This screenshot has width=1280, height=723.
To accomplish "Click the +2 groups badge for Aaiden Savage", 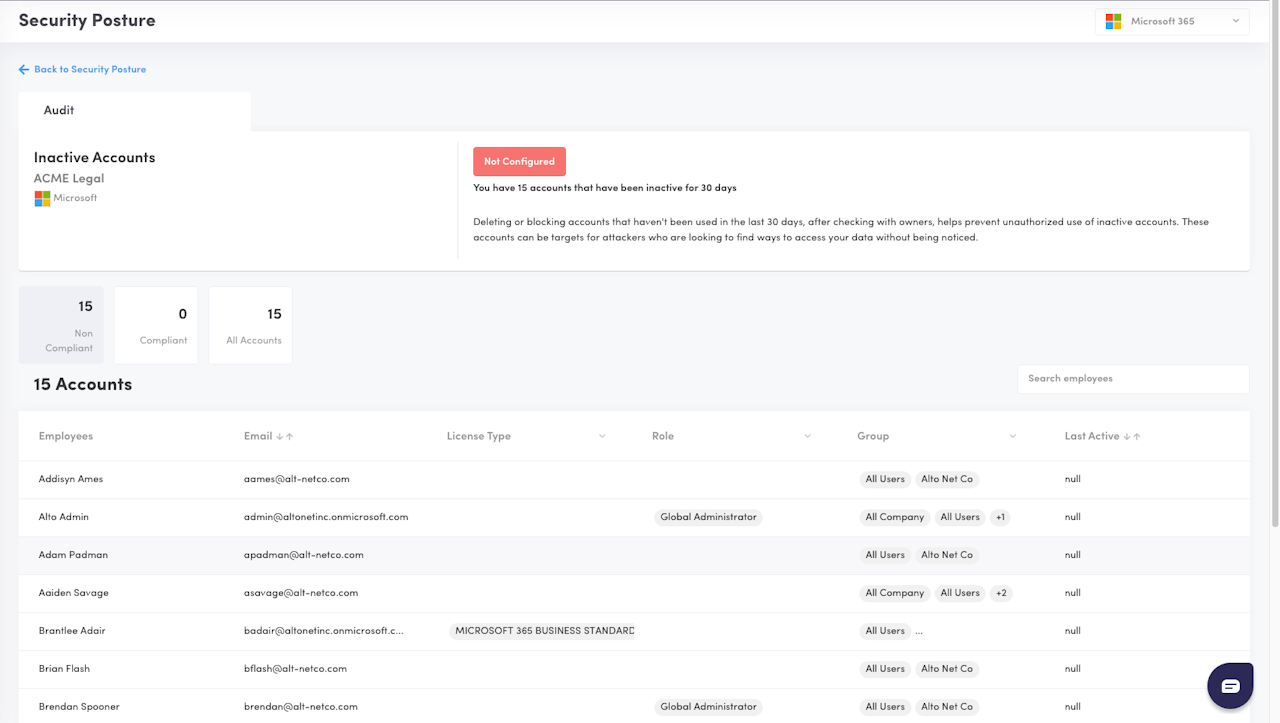I will (x=1000, y=593).
